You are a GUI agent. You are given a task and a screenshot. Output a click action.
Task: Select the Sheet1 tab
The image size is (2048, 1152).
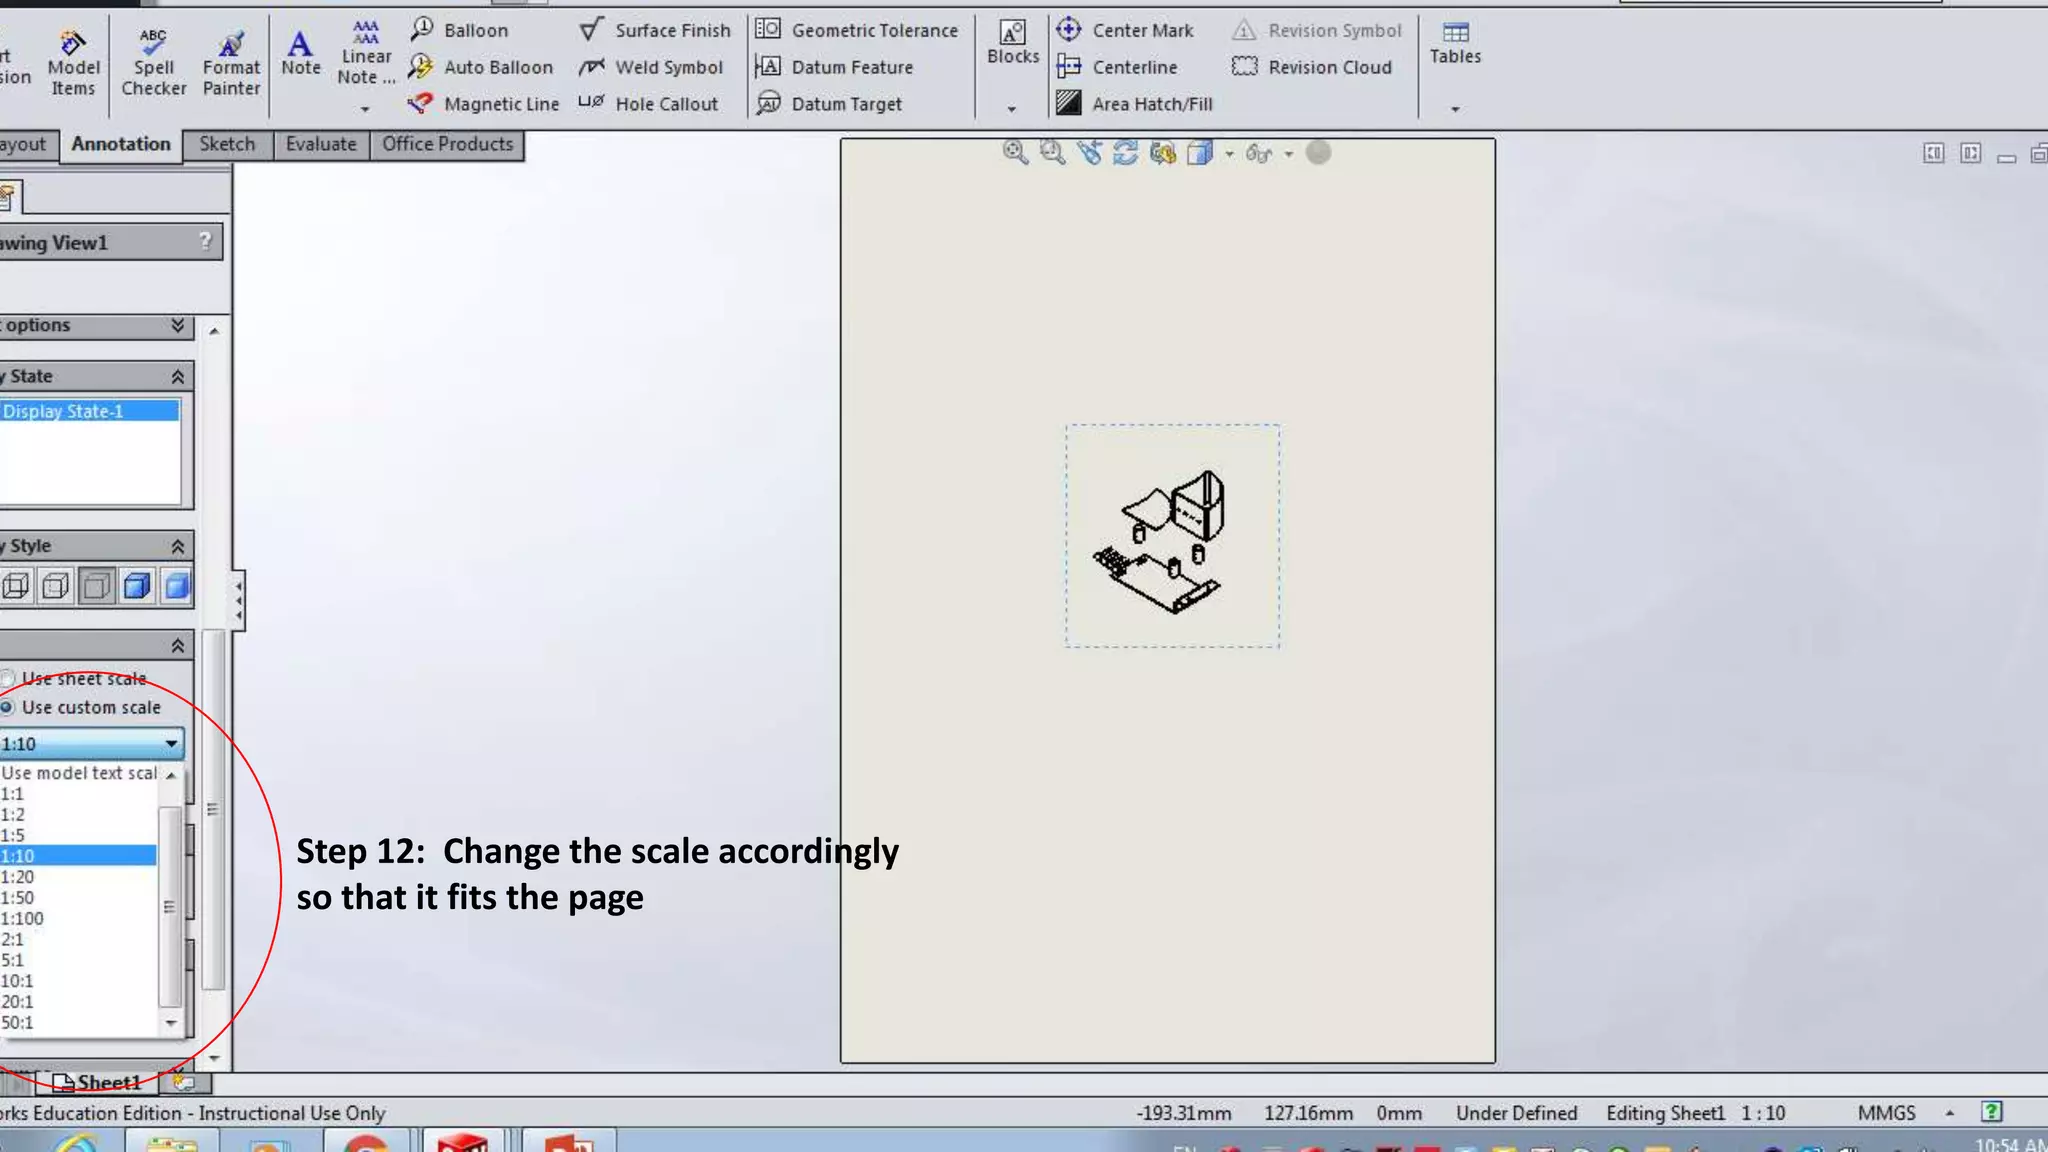(x=99, y=1082)
